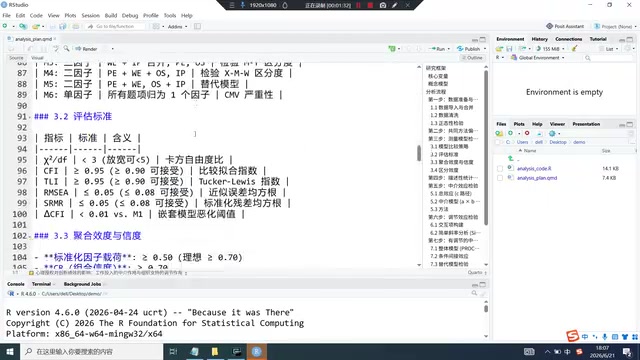Screen dimensions: 640x360
Task: Click the go-up parent directory arrow
Action: [x=510, y=159]
